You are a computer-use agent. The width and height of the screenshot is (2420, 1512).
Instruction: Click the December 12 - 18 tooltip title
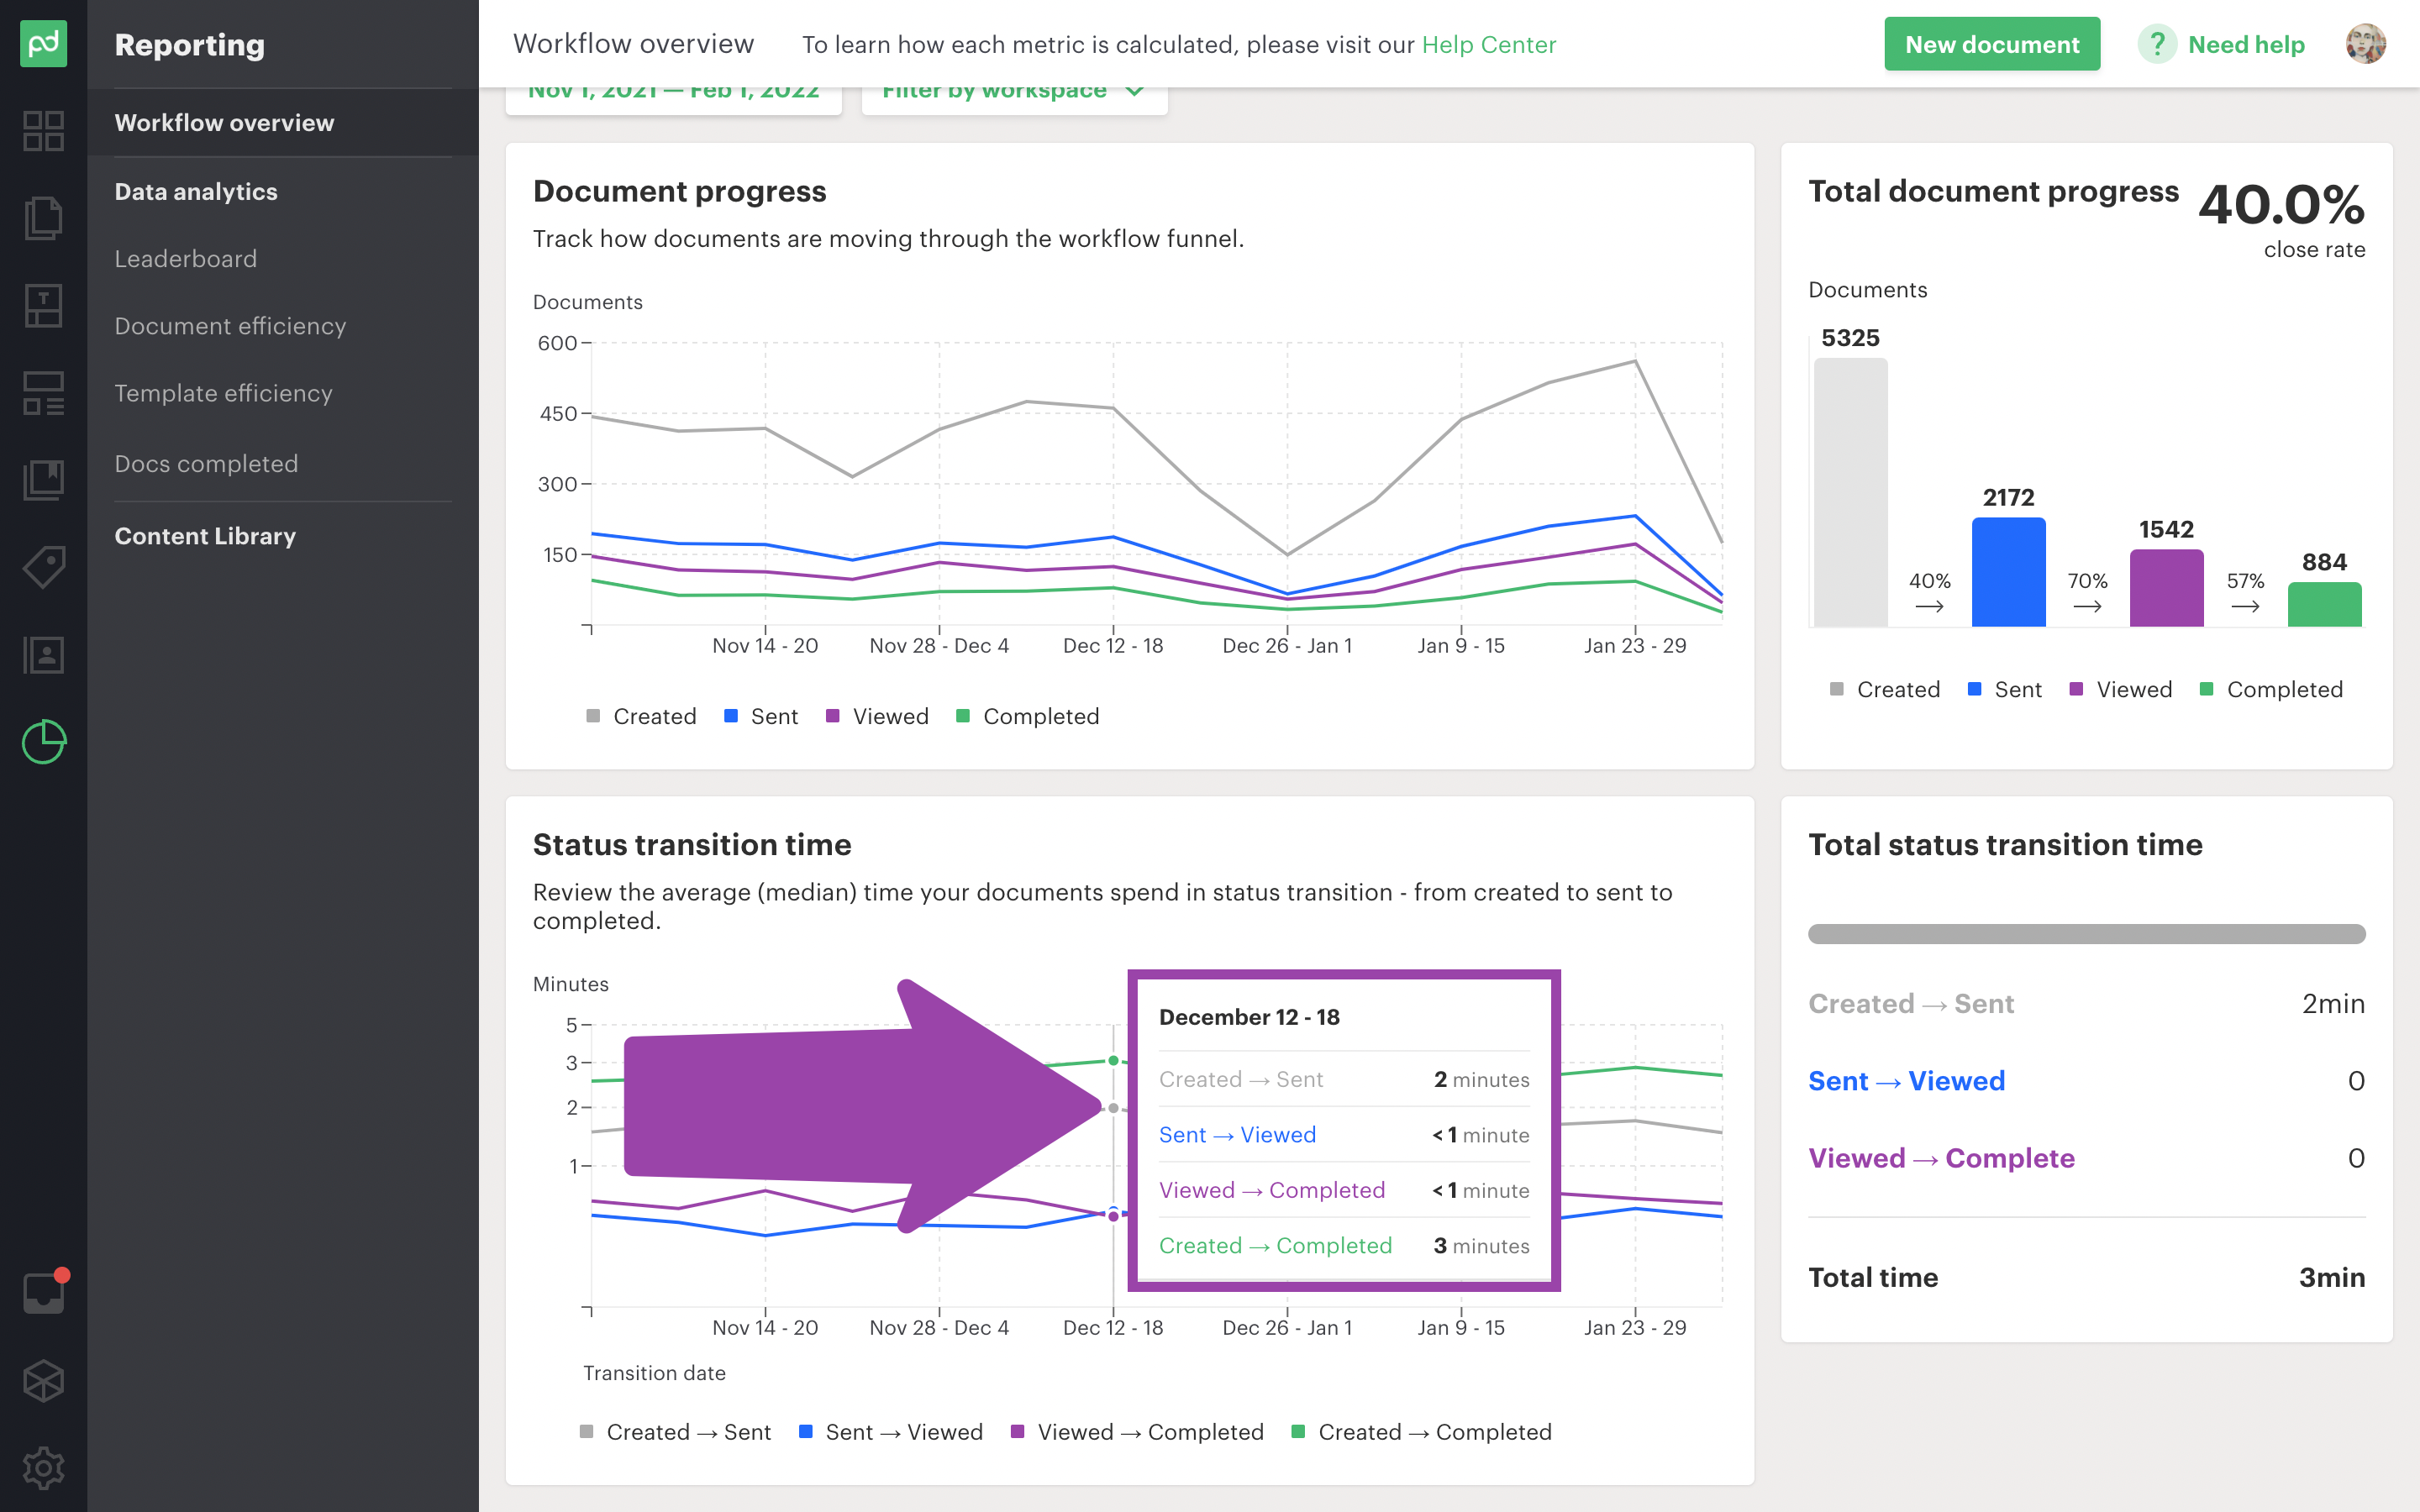click(1249, 1017)
